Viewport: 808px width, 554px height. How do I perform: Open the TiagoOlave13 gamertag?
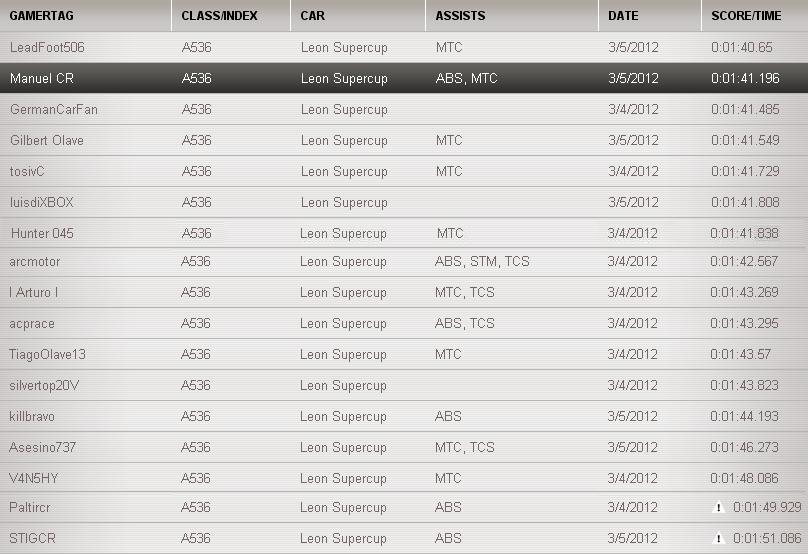[48, 354]
